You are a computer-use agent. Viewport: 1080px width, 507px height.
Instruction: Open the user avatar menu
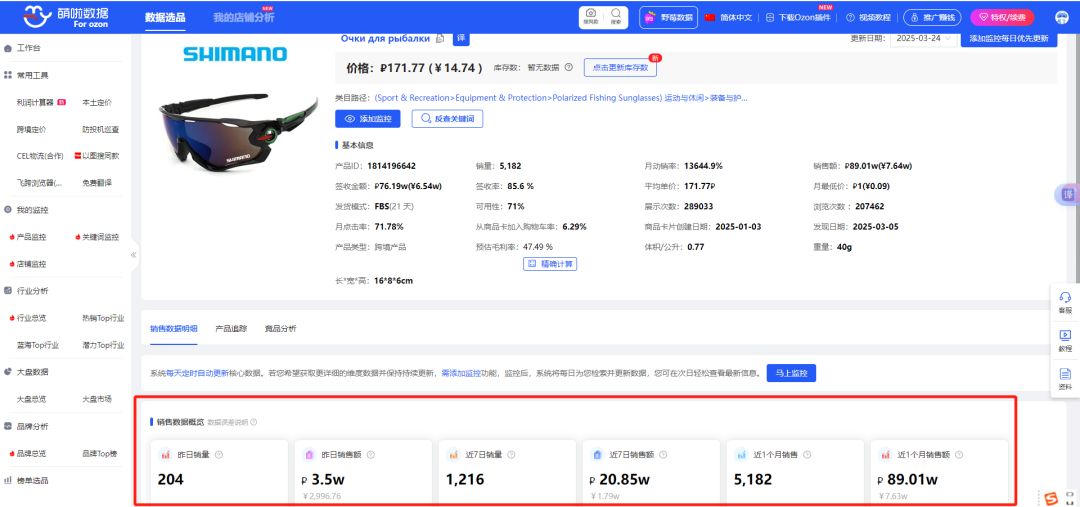coord(1061,17)
